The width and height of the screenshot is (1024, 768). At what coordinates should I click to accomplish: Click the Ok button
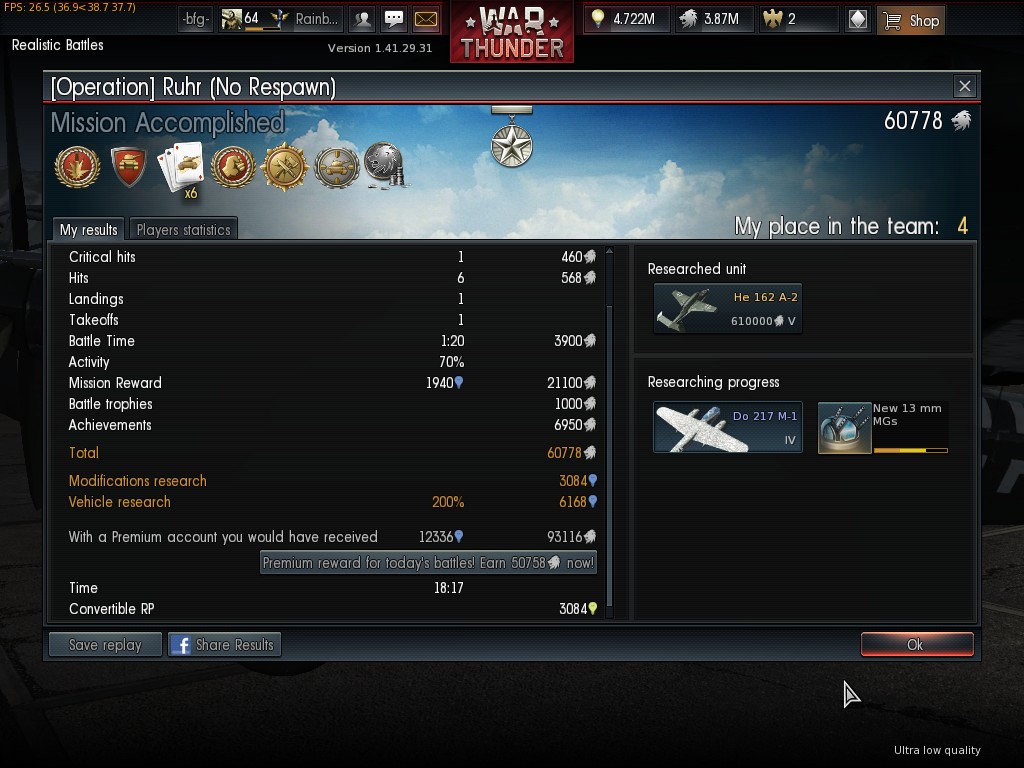click(x=917, y=645)
